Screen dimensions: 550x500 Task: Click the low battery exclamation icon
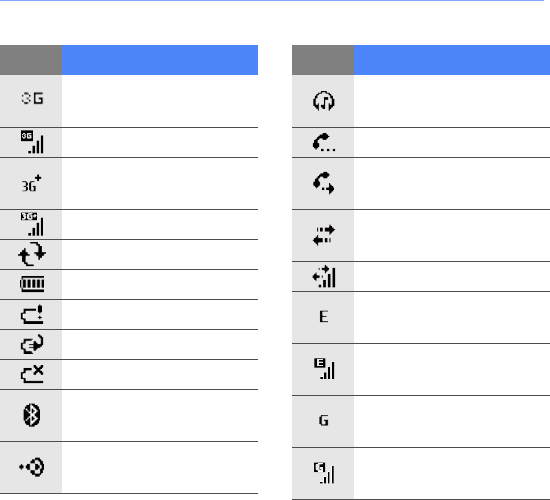(x=32, y=314)
